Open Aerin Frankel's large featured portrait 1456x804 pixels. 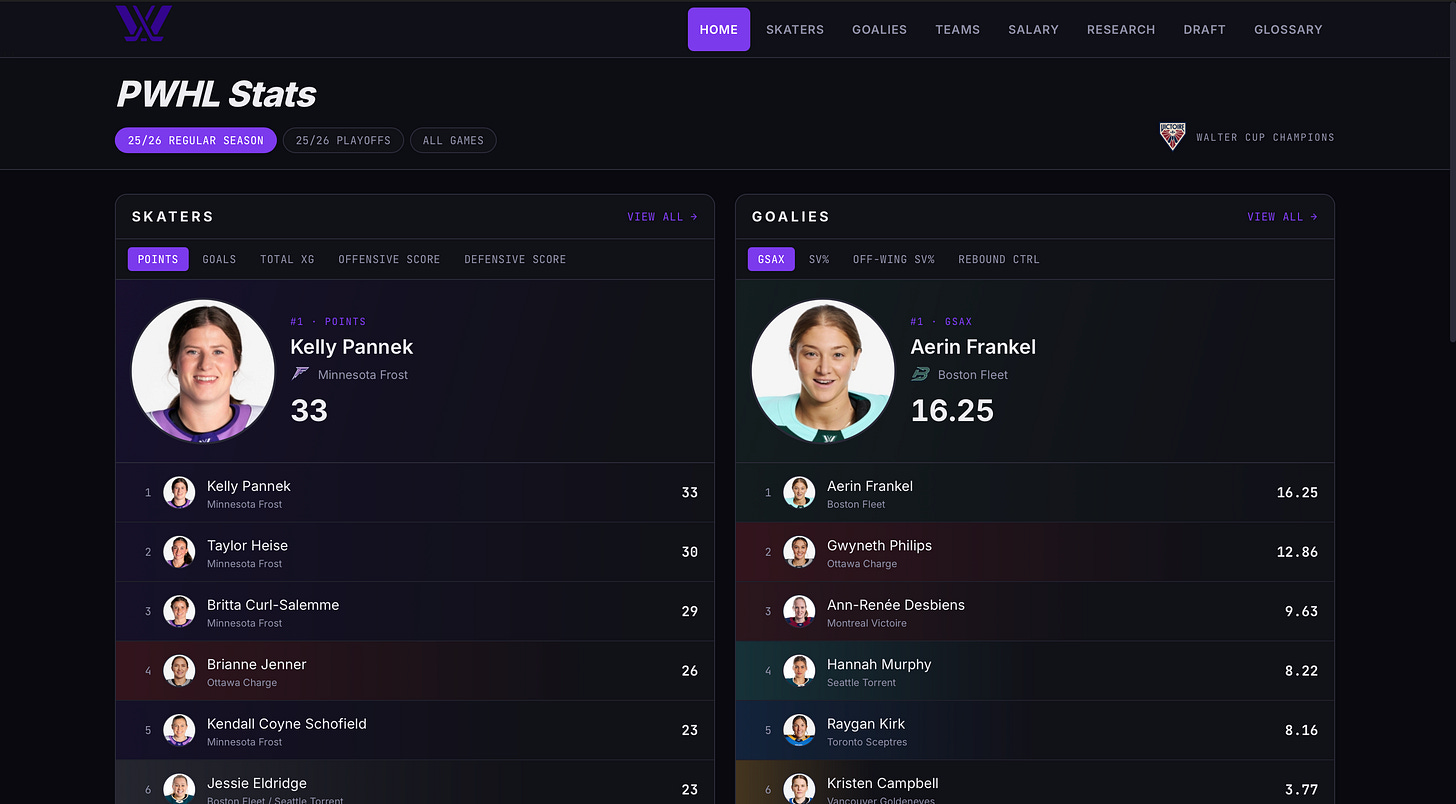coord(823,371)
